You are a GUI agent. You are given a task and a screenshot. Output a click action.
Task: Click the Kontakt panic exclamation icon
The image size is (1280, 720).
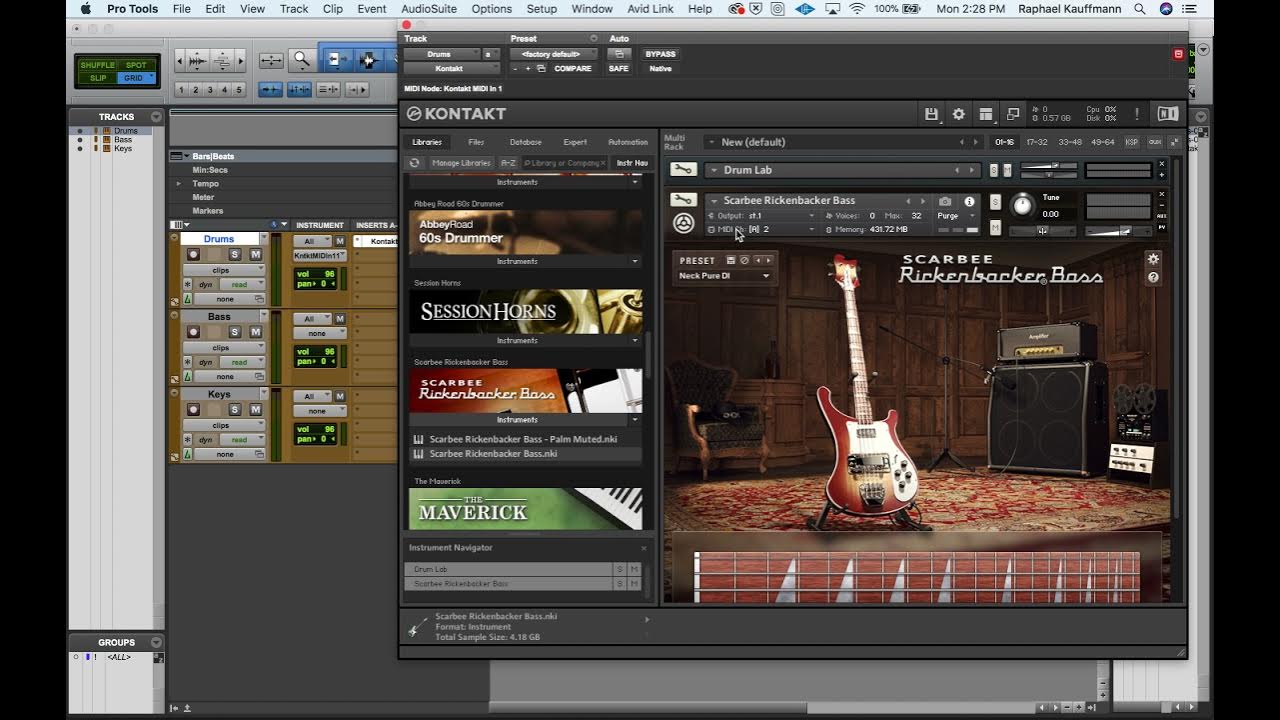point(1136,114)
